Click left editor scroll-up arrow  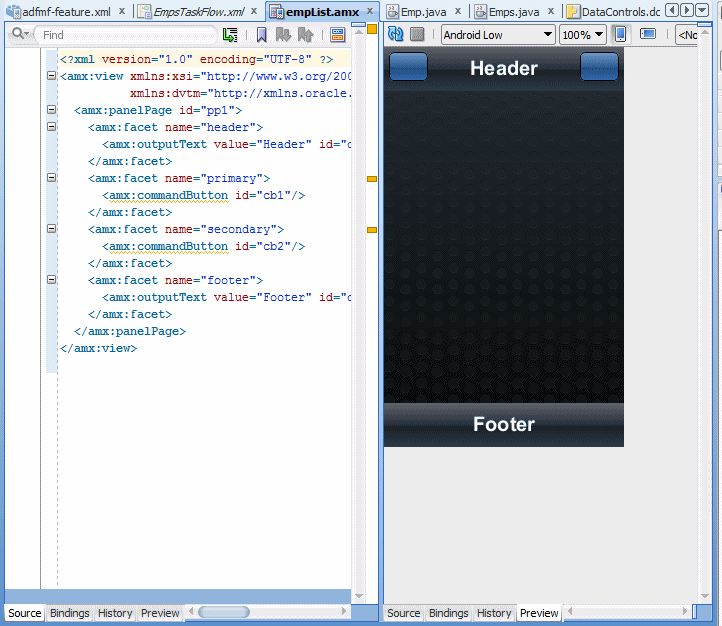click(359, 32)
